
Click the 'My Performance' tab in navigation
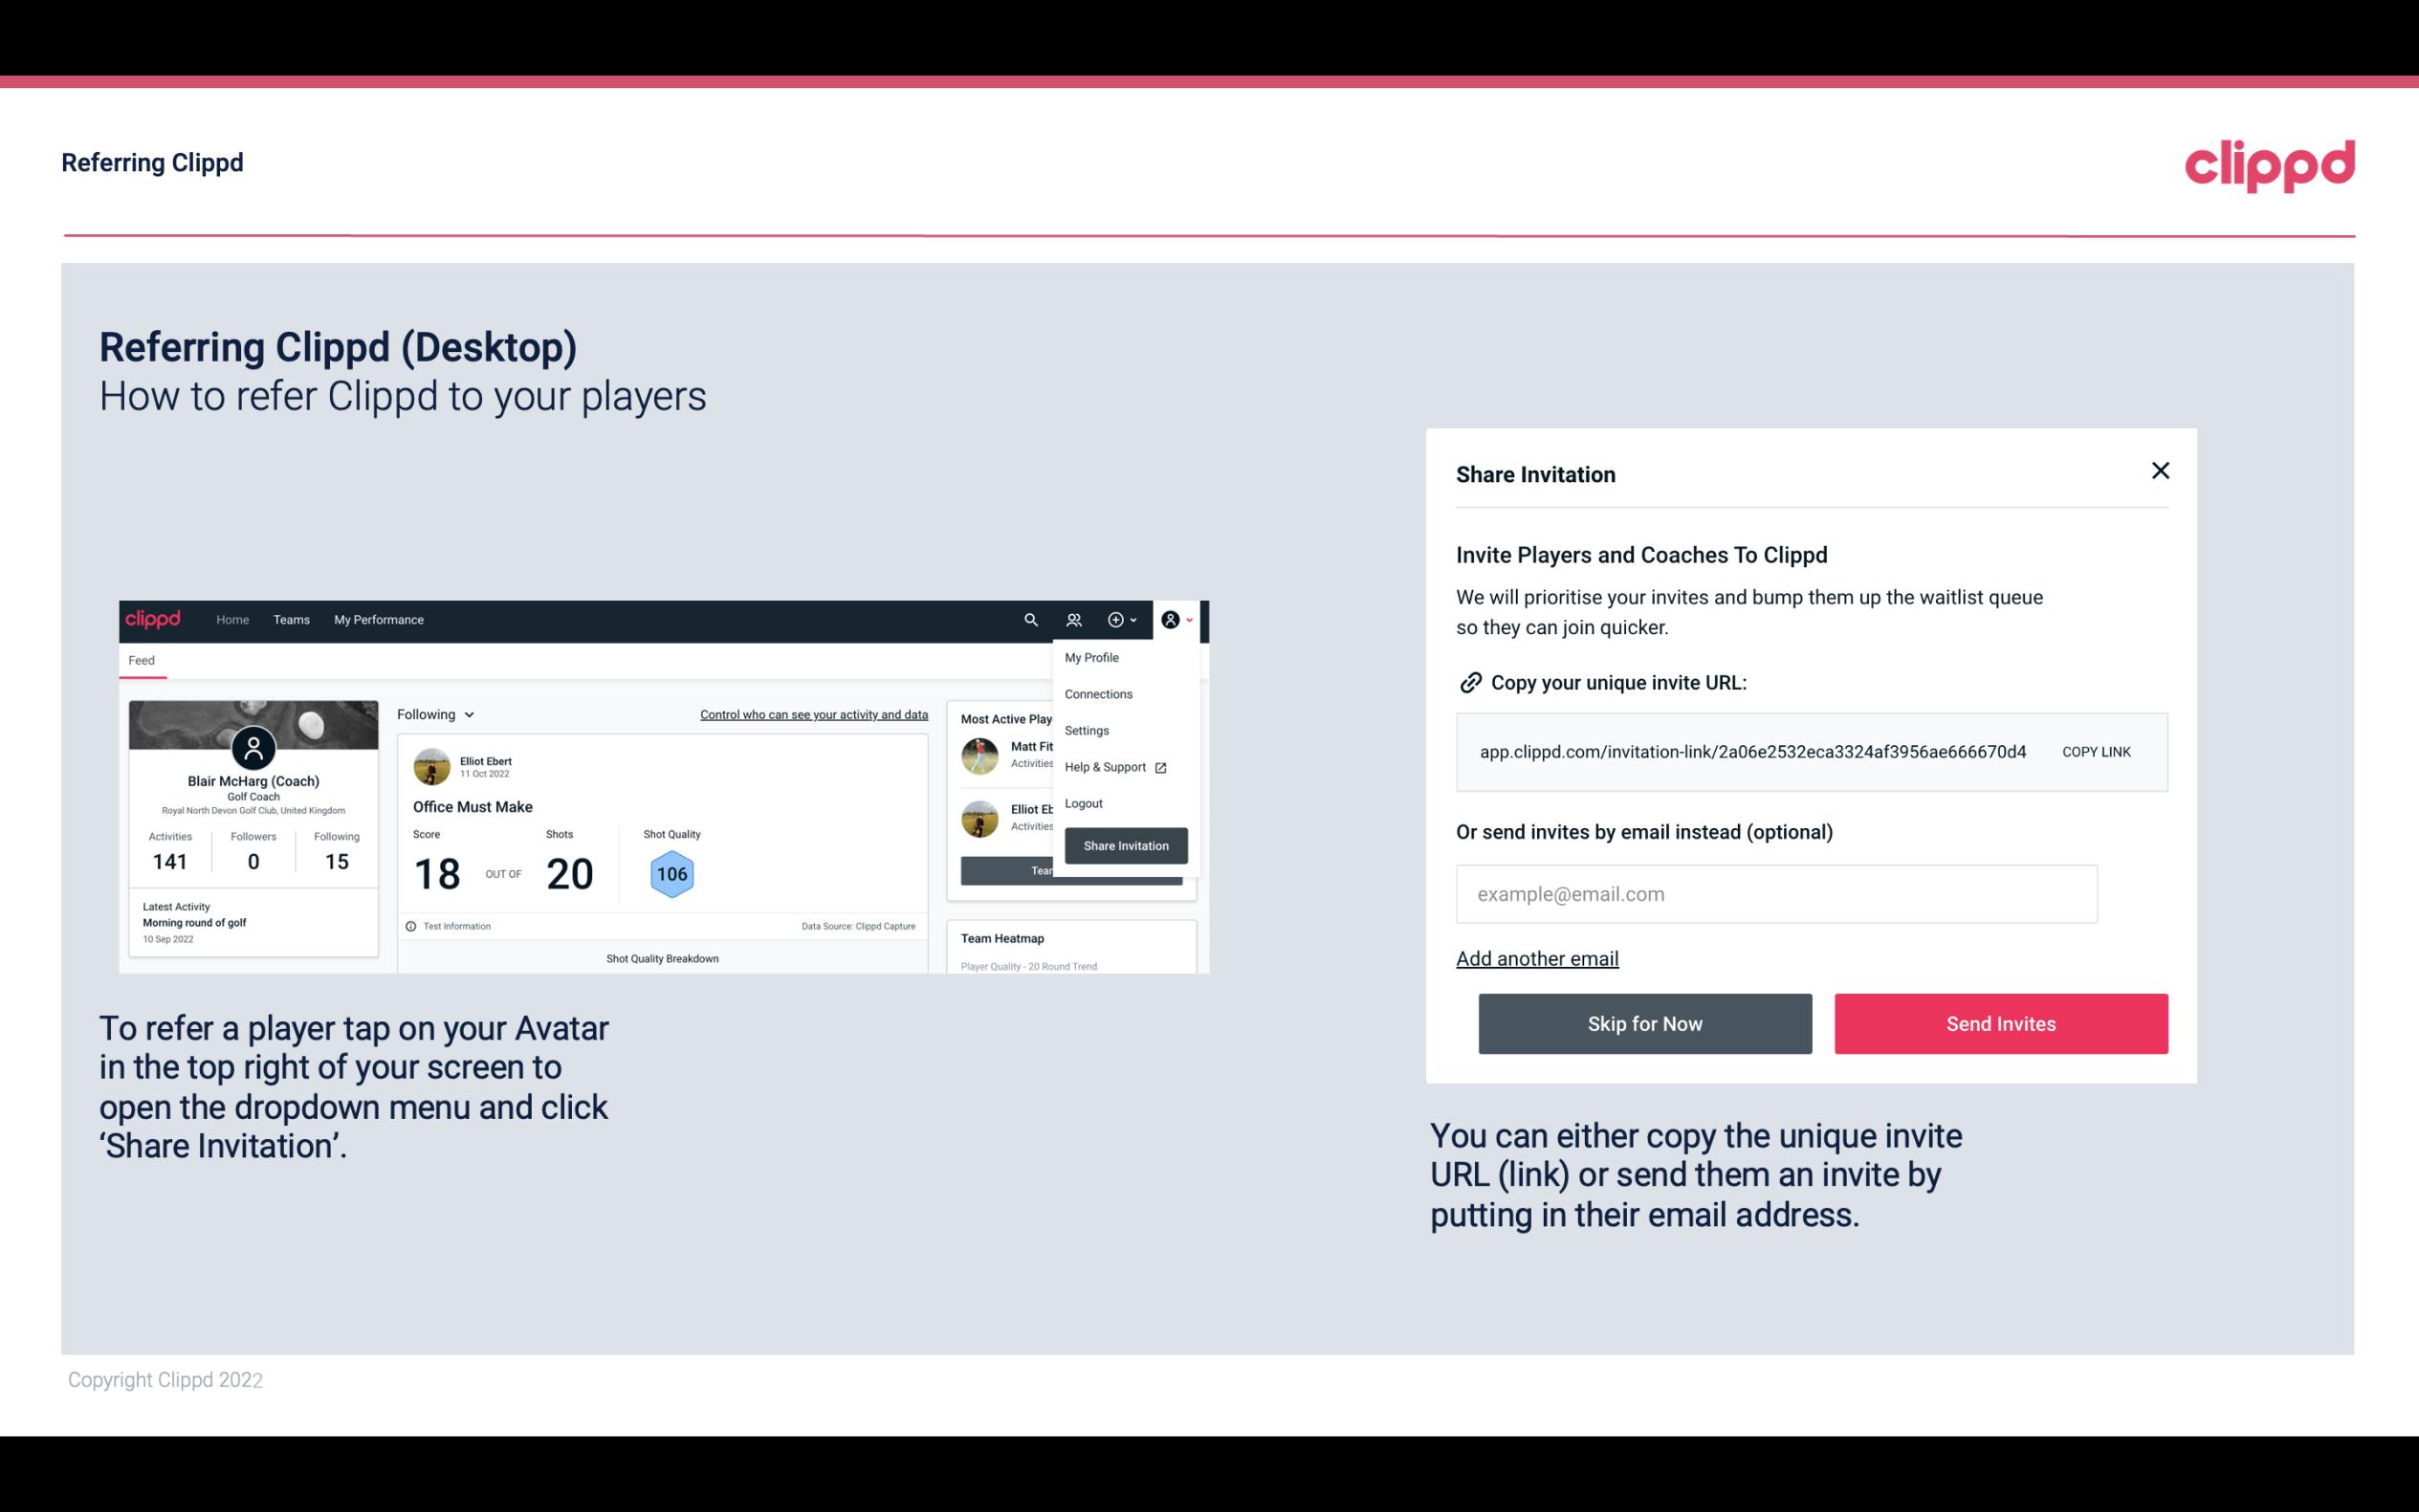[x=378, y=619]
